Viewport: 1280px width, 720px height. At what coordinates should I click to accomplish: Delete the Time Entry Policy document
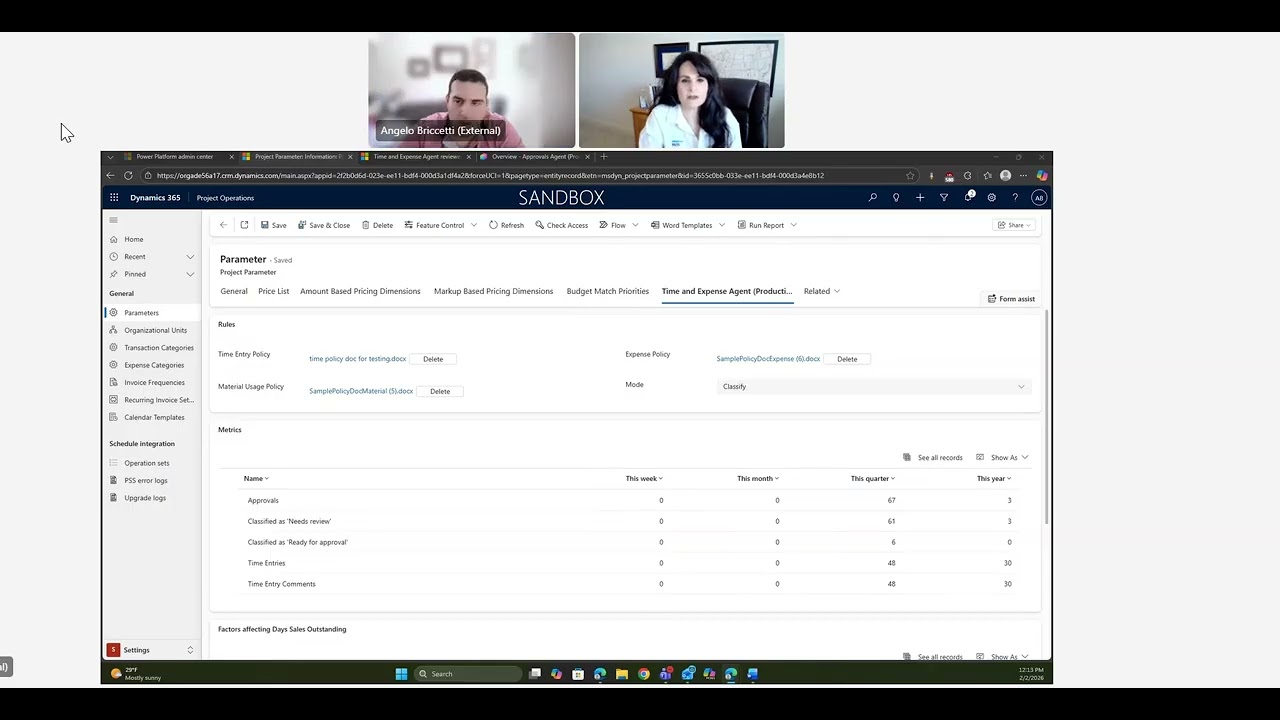click(x=433, y=359)
